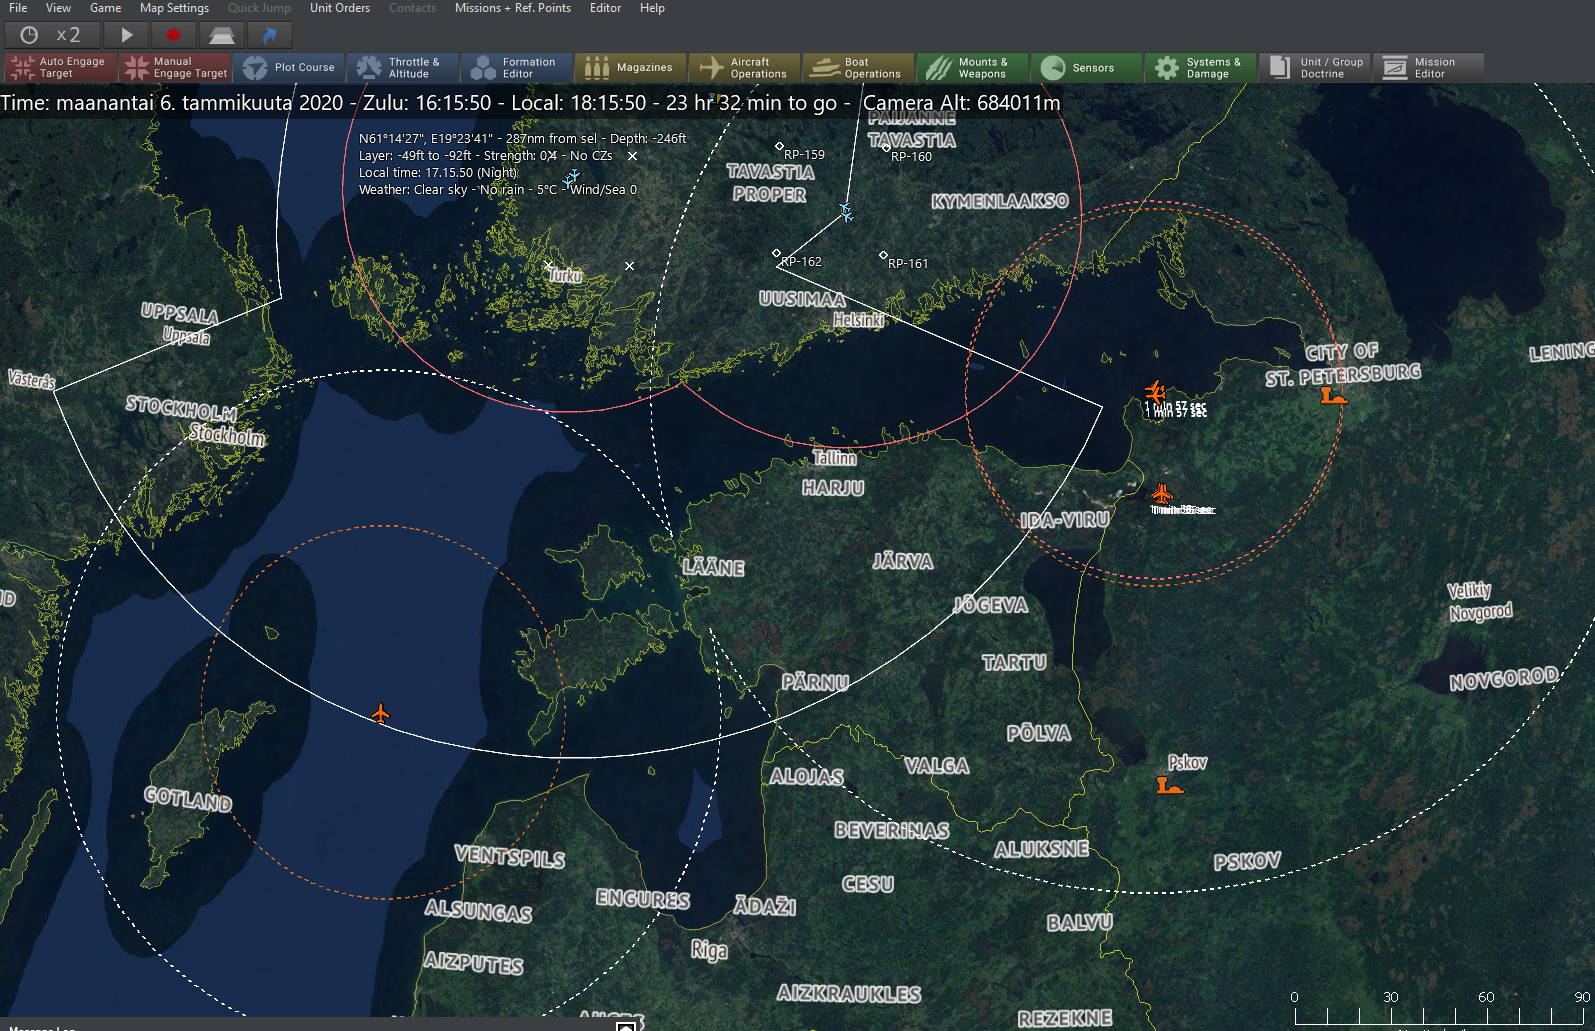
Task: Click the Auto Engage Target button
Action: [59, 67]
